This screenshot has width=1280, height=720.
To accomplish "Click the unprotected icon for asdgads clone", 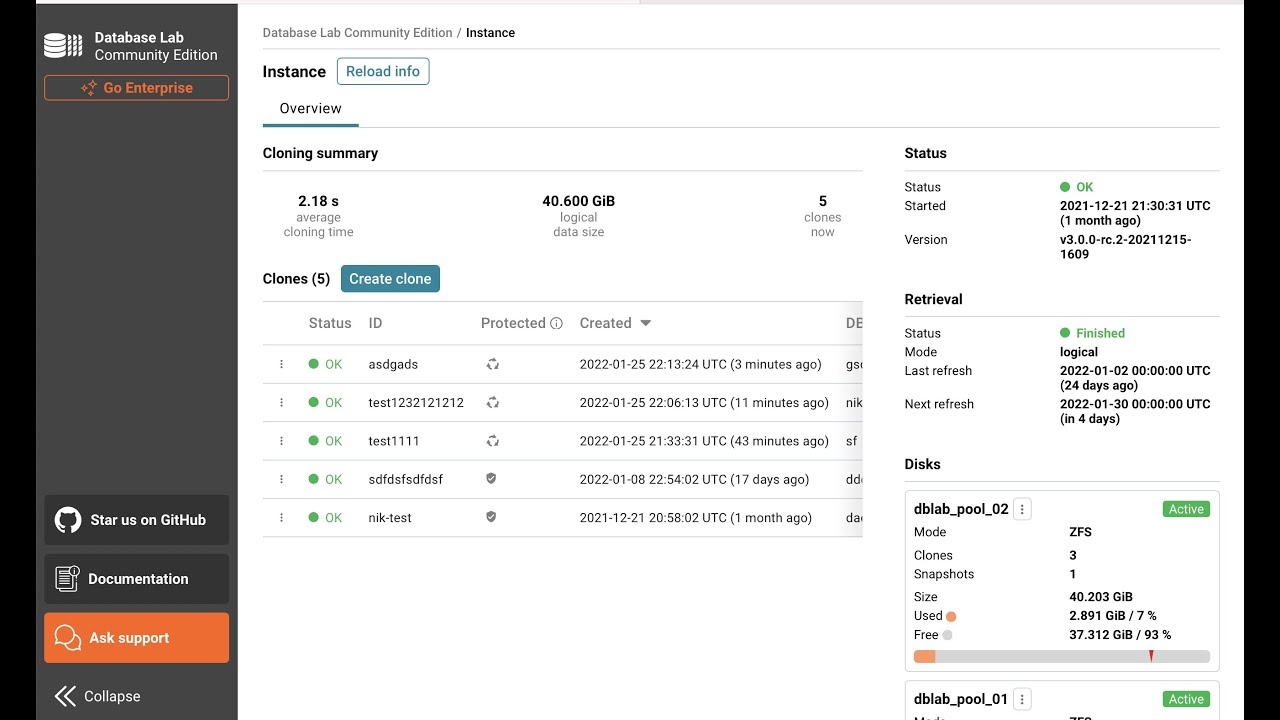I will coord(492,364).
